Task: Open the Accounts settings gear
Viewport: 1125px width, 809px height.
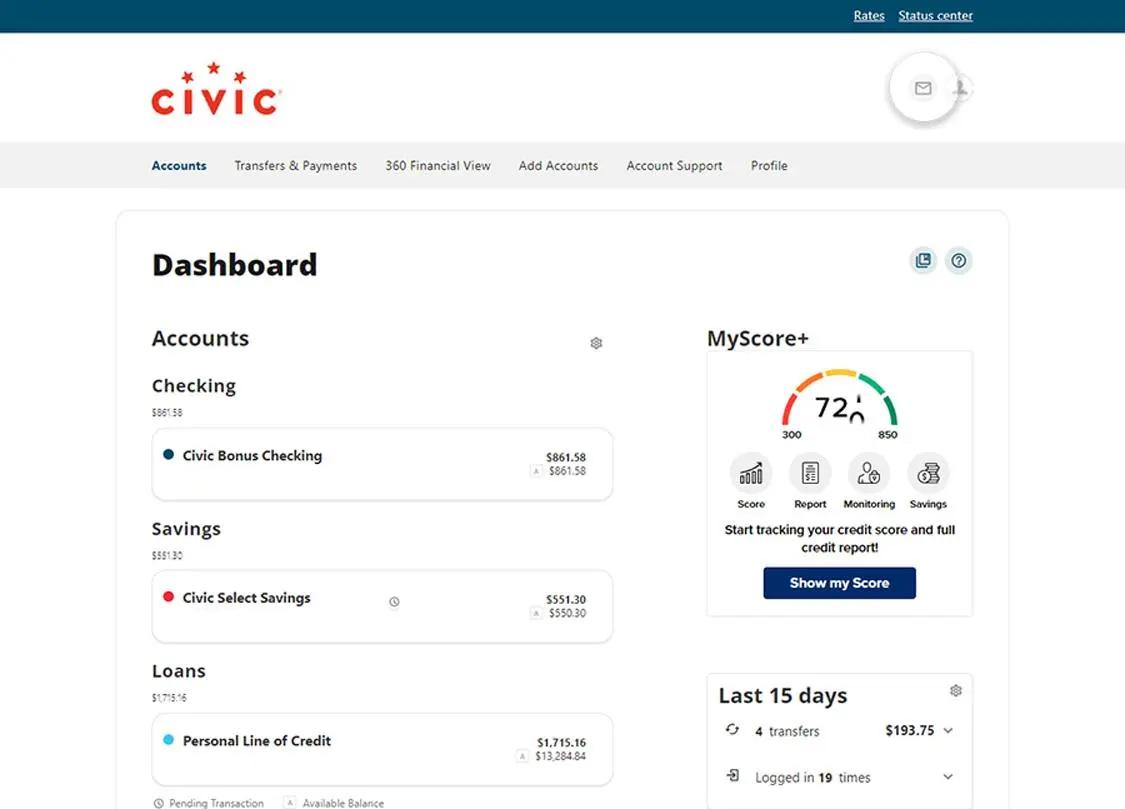Action: (x=596, y=343)
